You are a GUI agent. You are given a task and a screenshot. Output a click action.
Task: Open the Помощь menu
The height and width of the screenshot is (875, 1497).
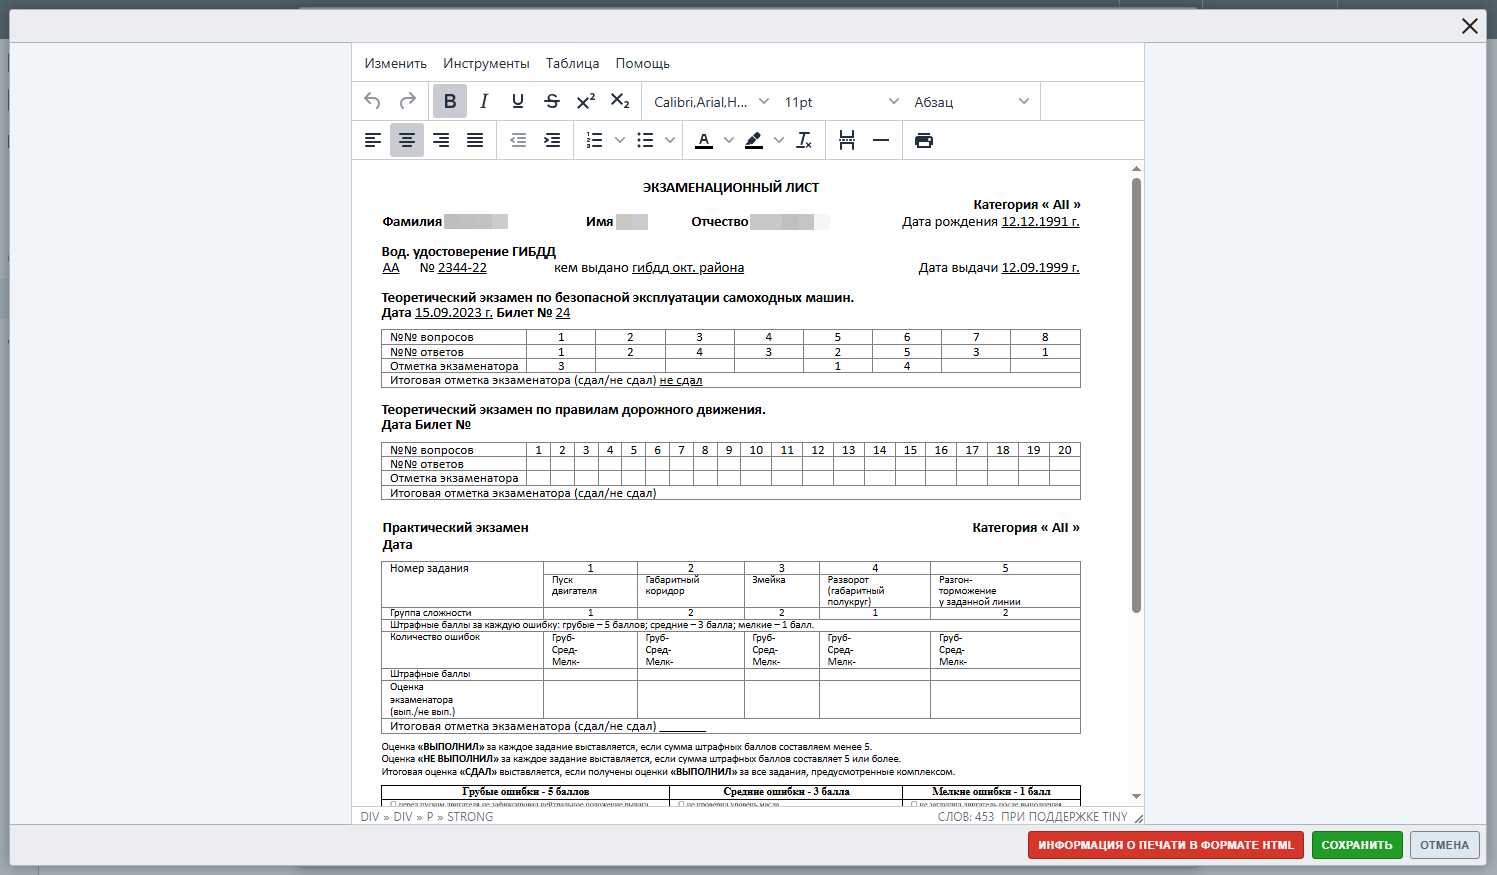pyautogui.click(x=643, y=63)
